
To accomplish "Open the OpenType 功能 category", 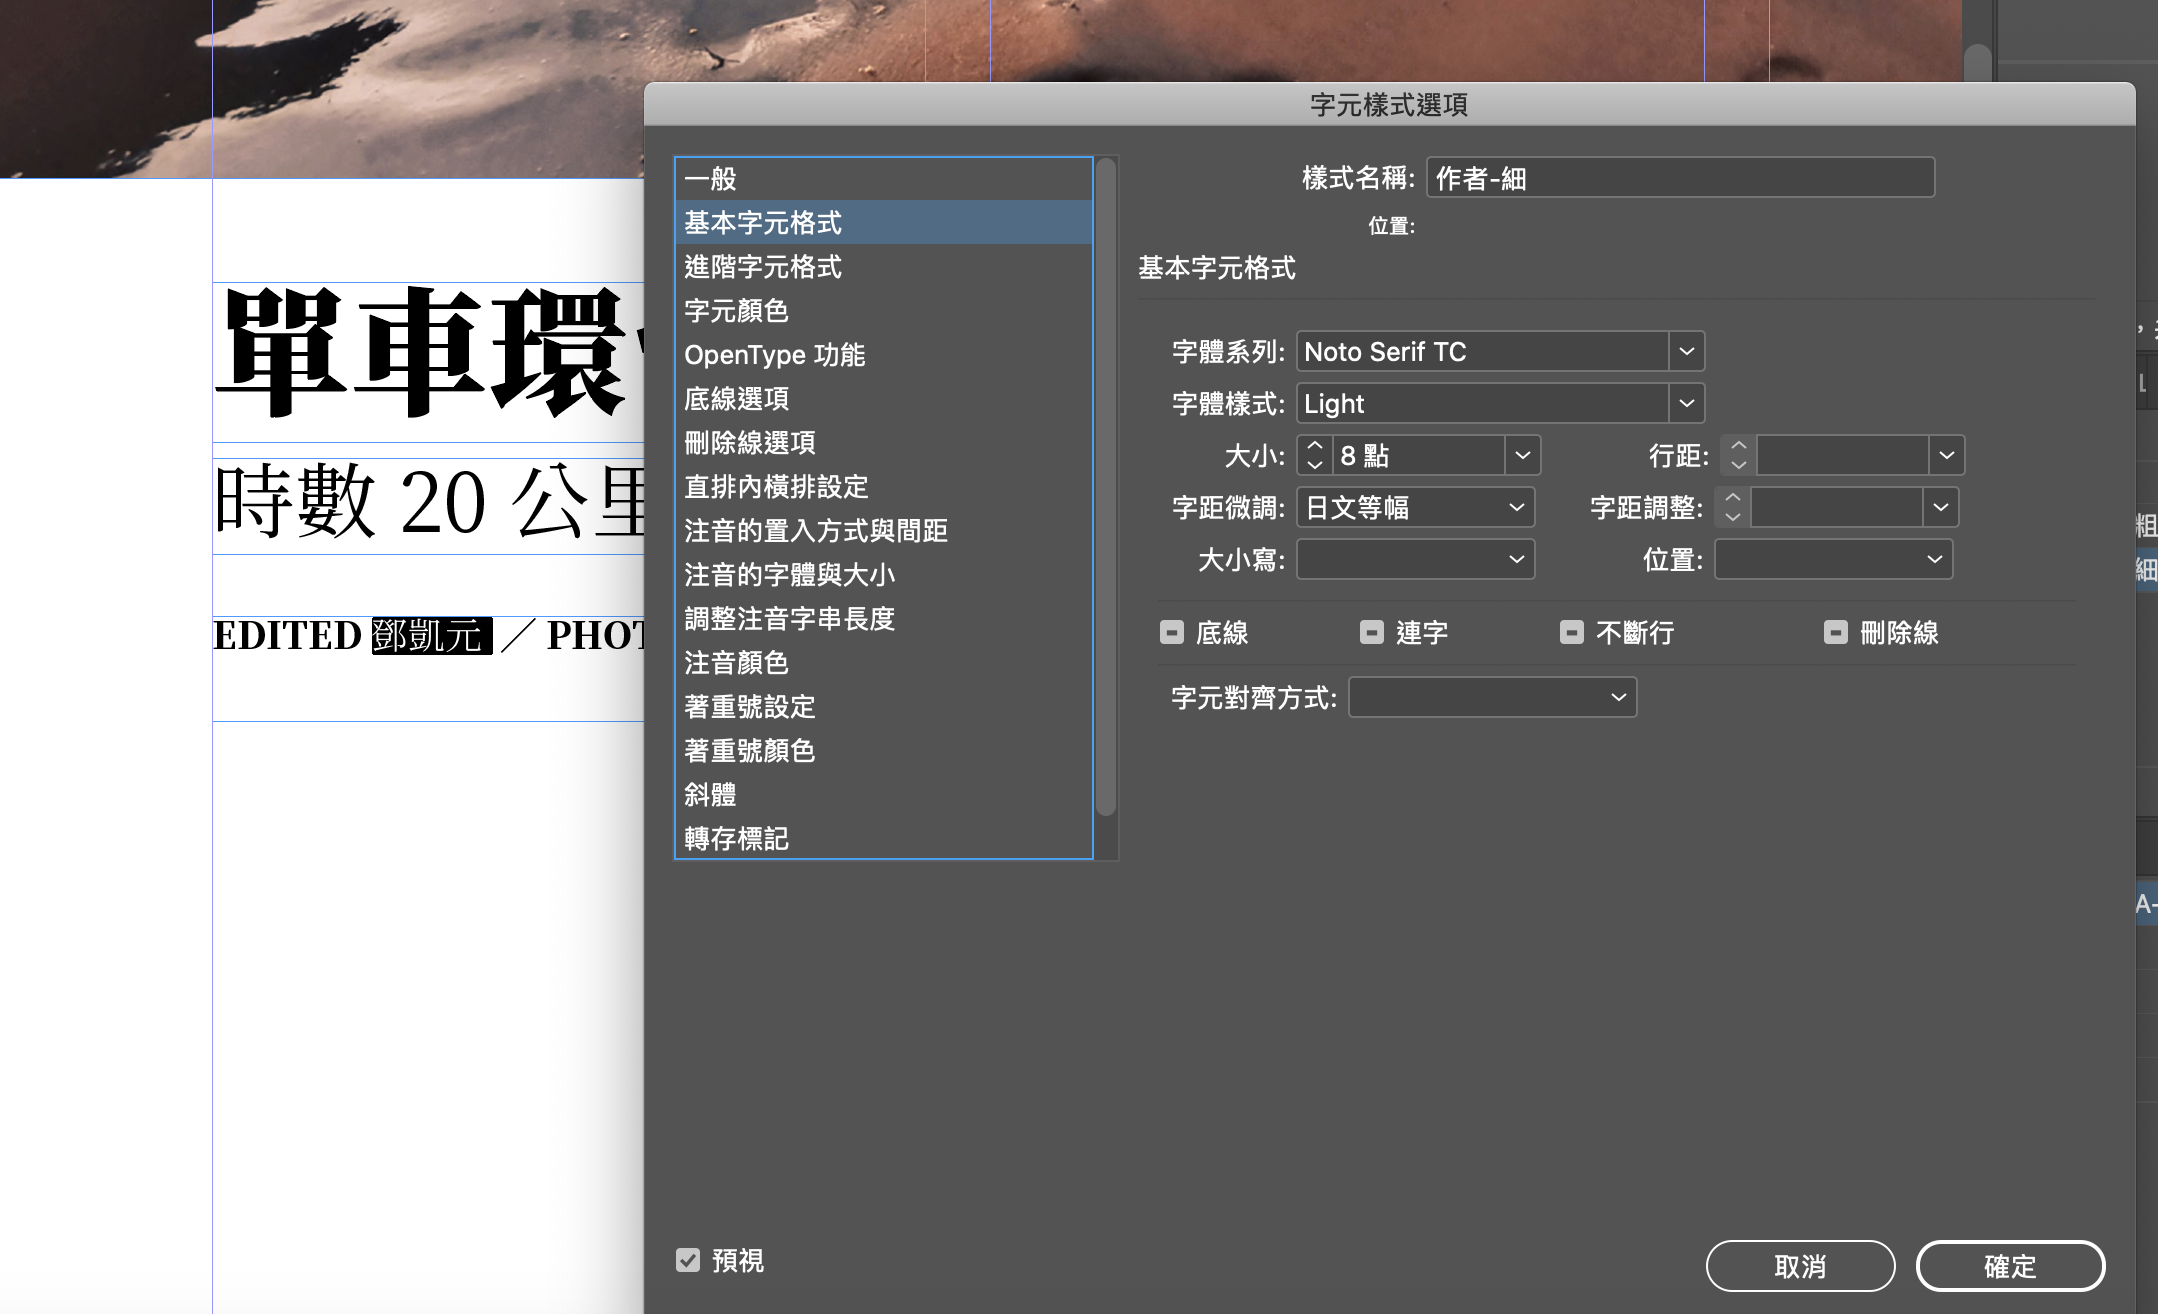I will (774, 355).
